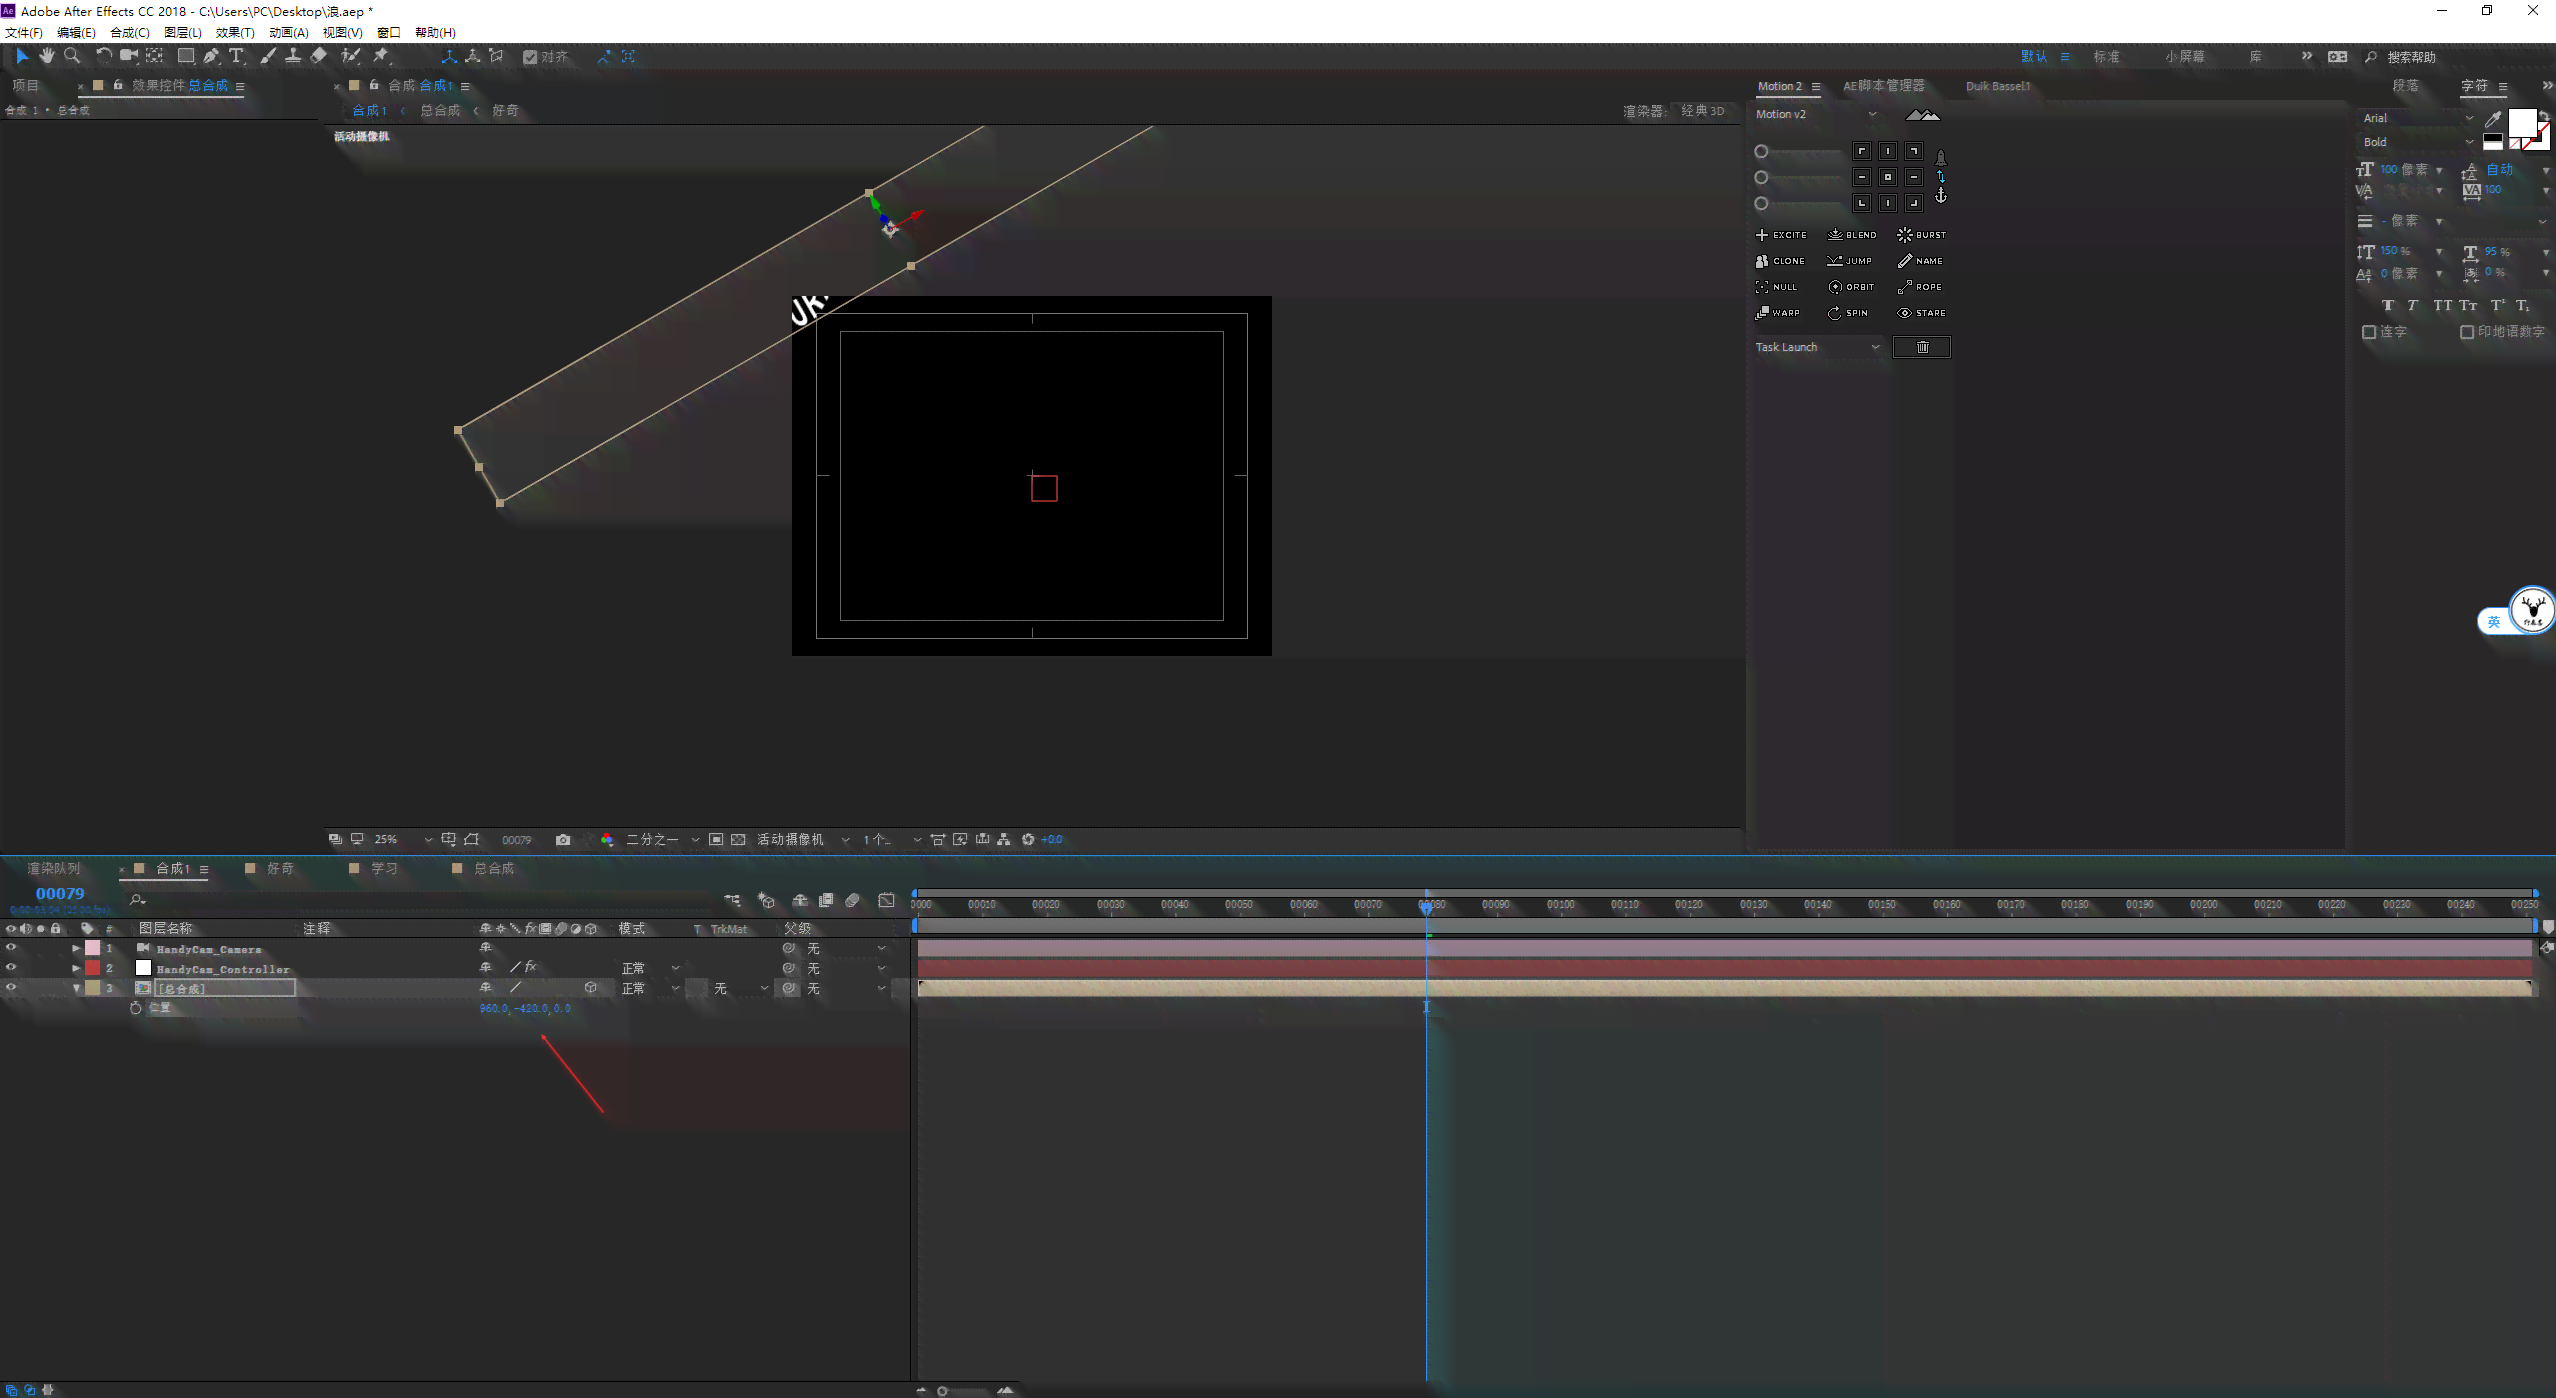Open the Motion v2 dropdown

point(1816,114)
